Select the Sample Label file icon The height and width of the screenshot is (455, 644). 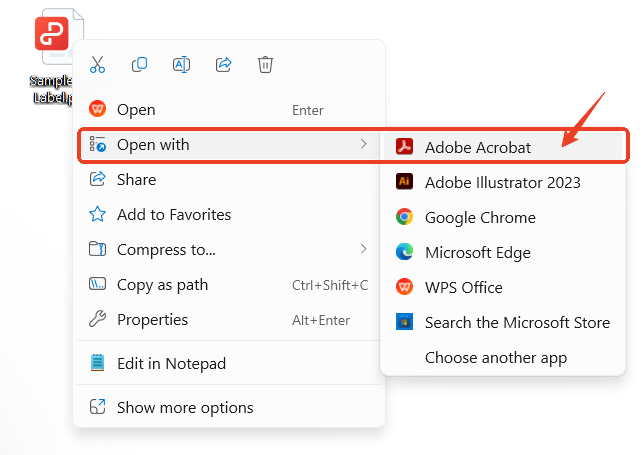pos(58,36)
